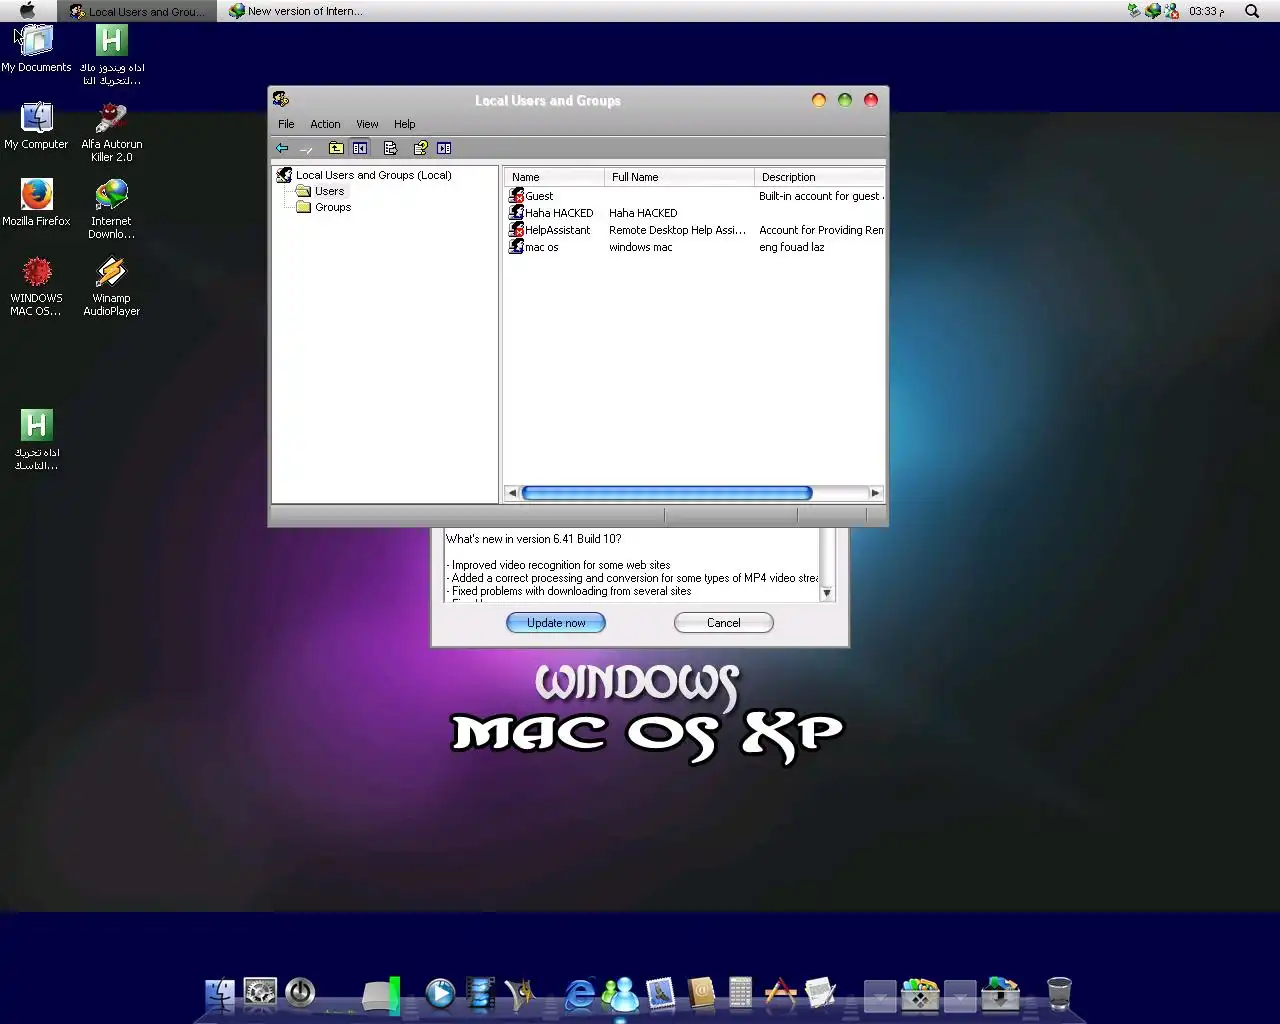This screenshot has width=1280, height=1024.
Task: Open the Applications 'A' icon in the dock
Action: (x=780, y=993)
